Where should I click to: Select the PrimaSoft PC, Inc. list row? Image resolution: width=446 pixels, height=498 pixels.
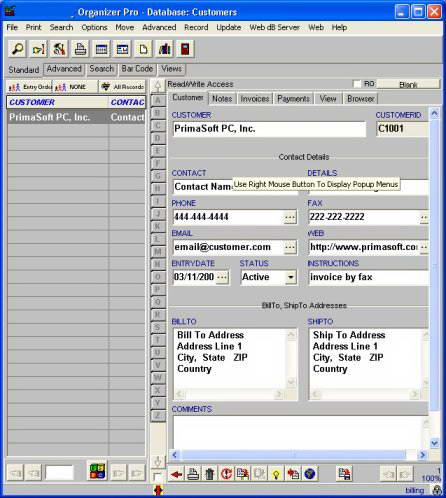click(76, 117)
